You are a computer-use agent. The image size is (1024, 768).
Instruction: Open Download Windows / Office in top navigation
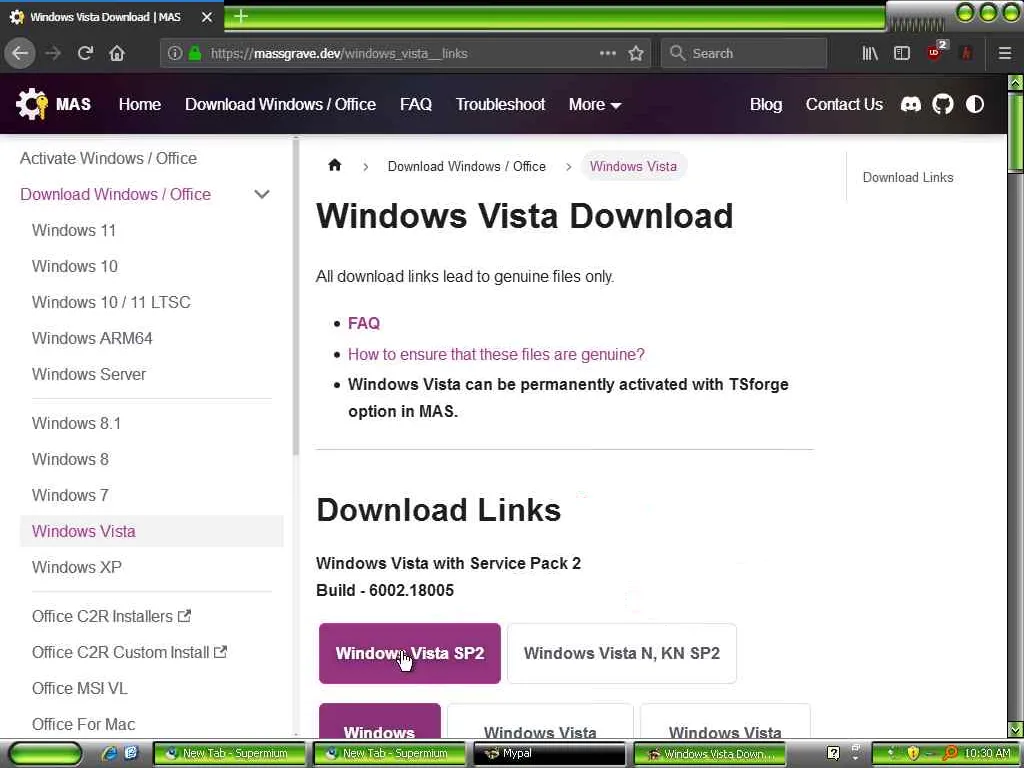tap(280, 104)
